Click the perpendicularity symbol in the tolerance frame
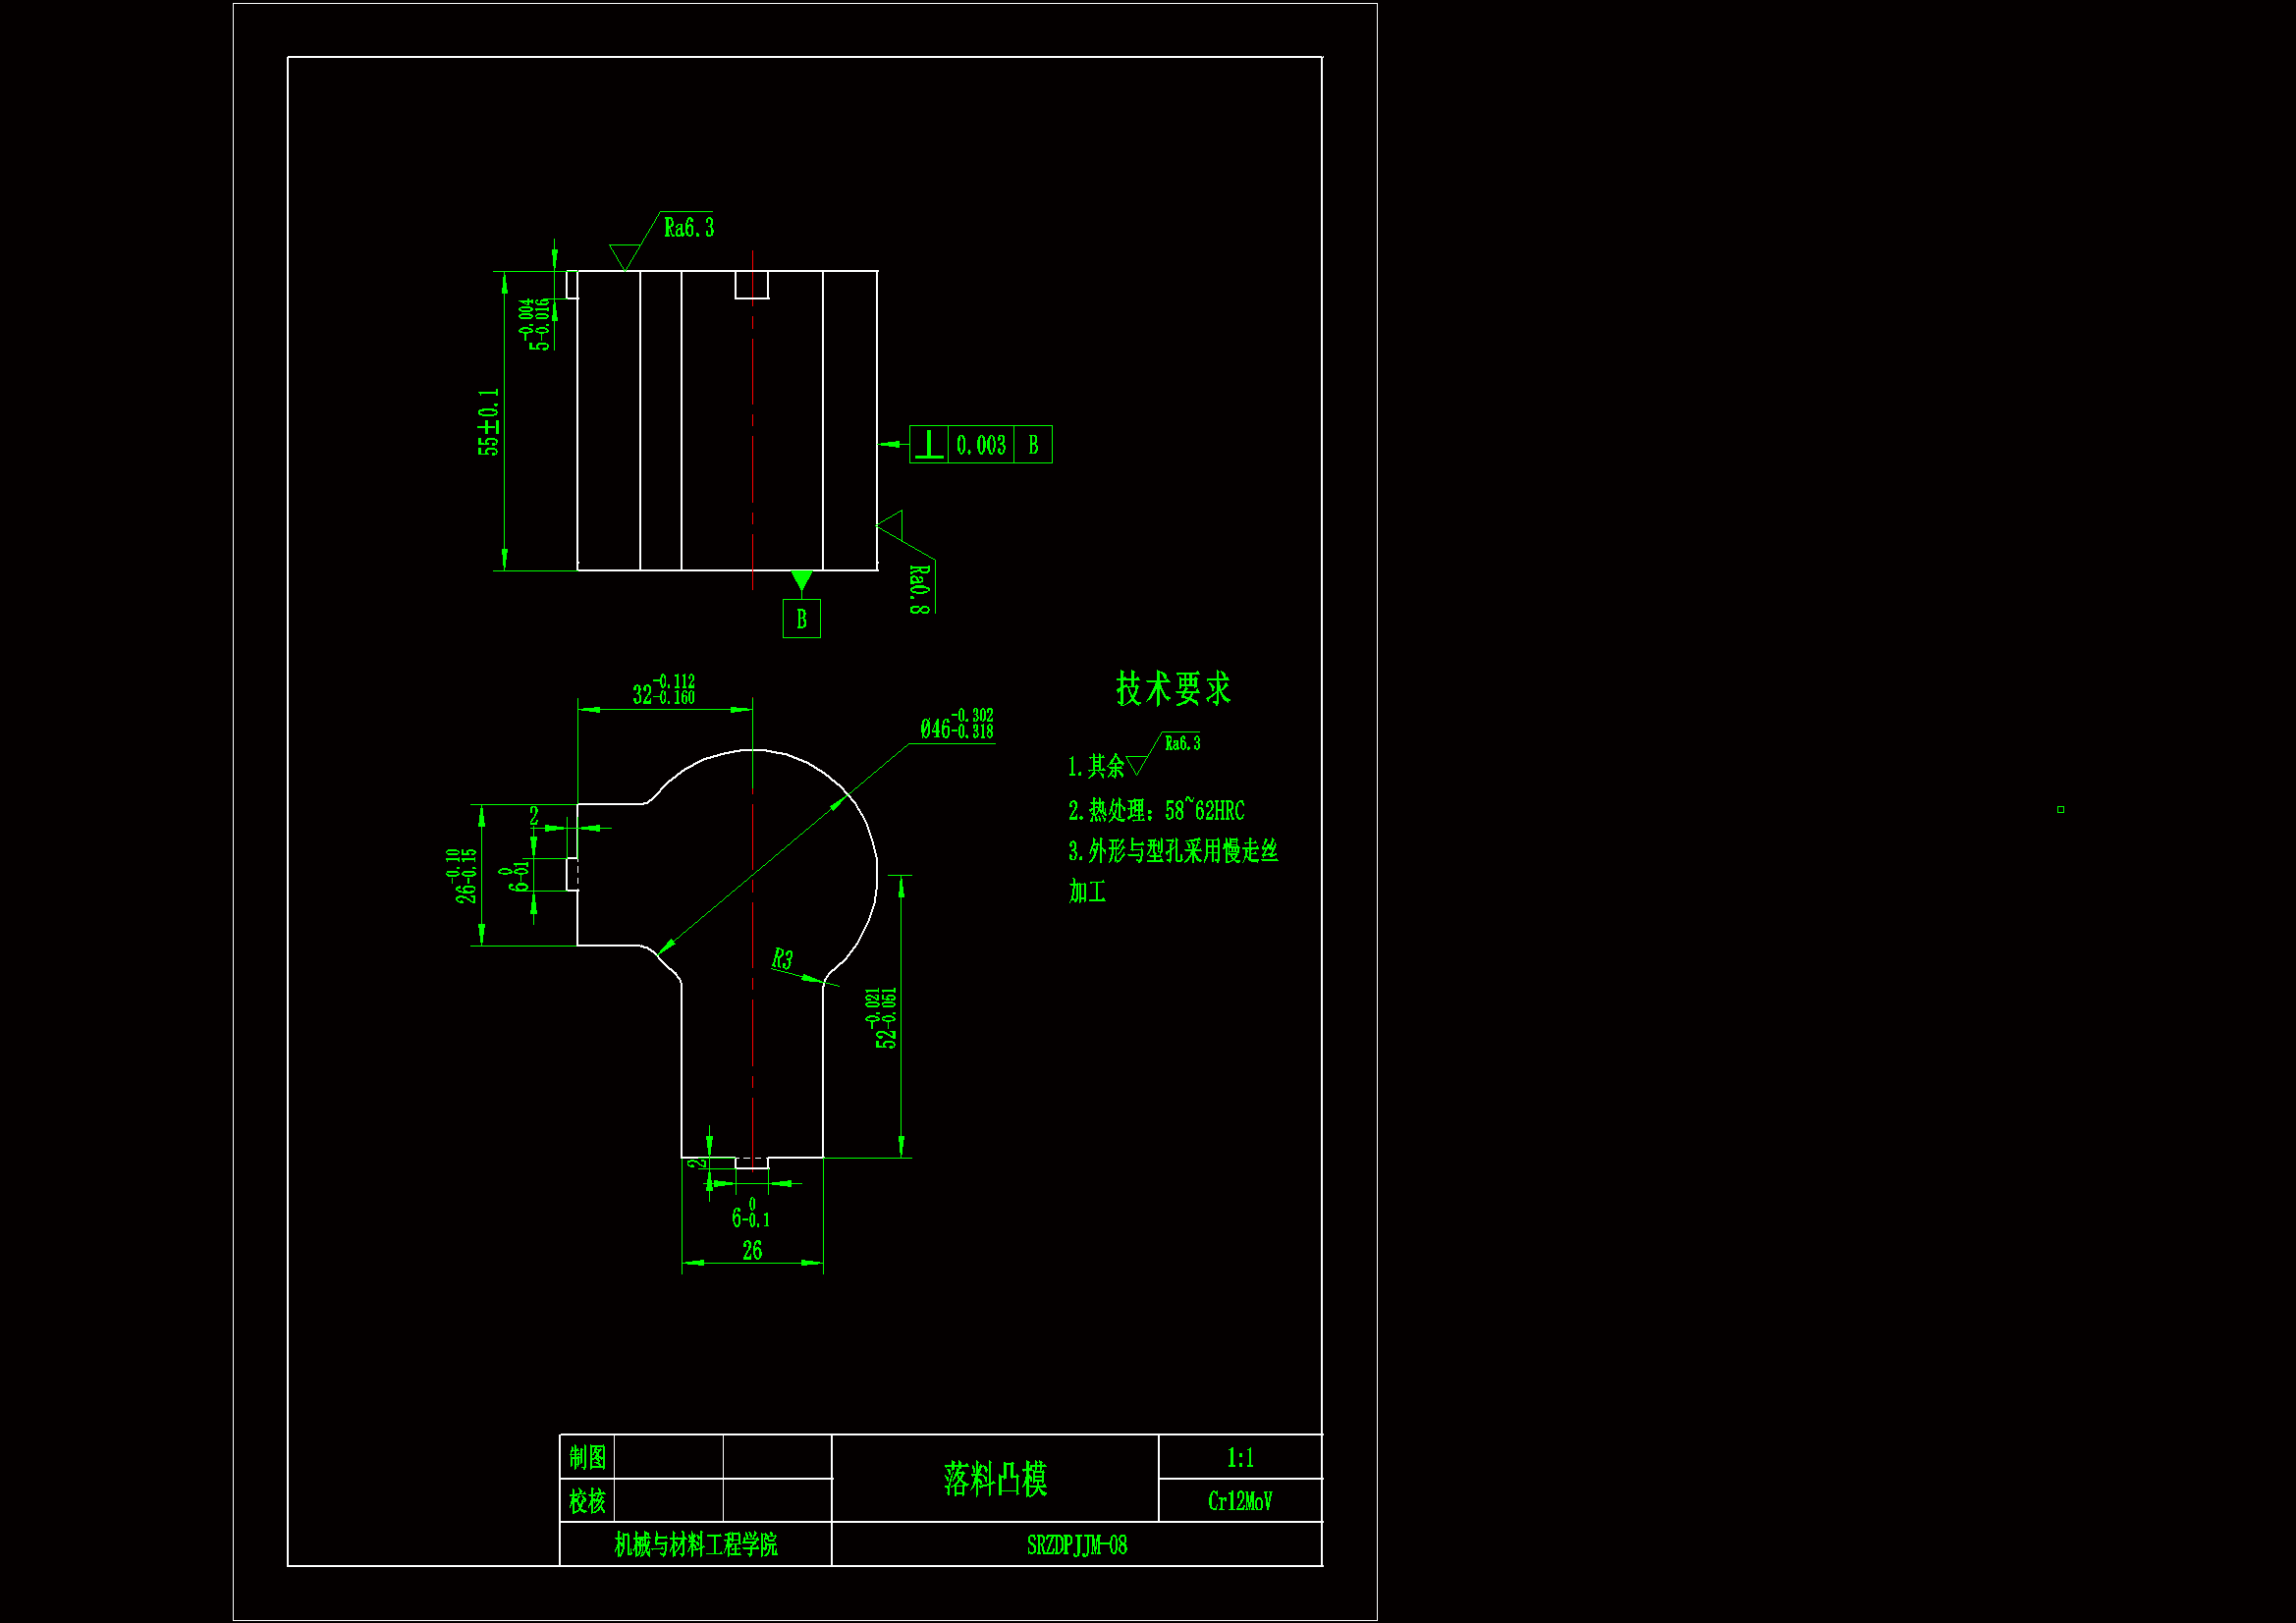Image resolution: width=2296 pixels, height=1623 pixels. click(x=929, y=444)
